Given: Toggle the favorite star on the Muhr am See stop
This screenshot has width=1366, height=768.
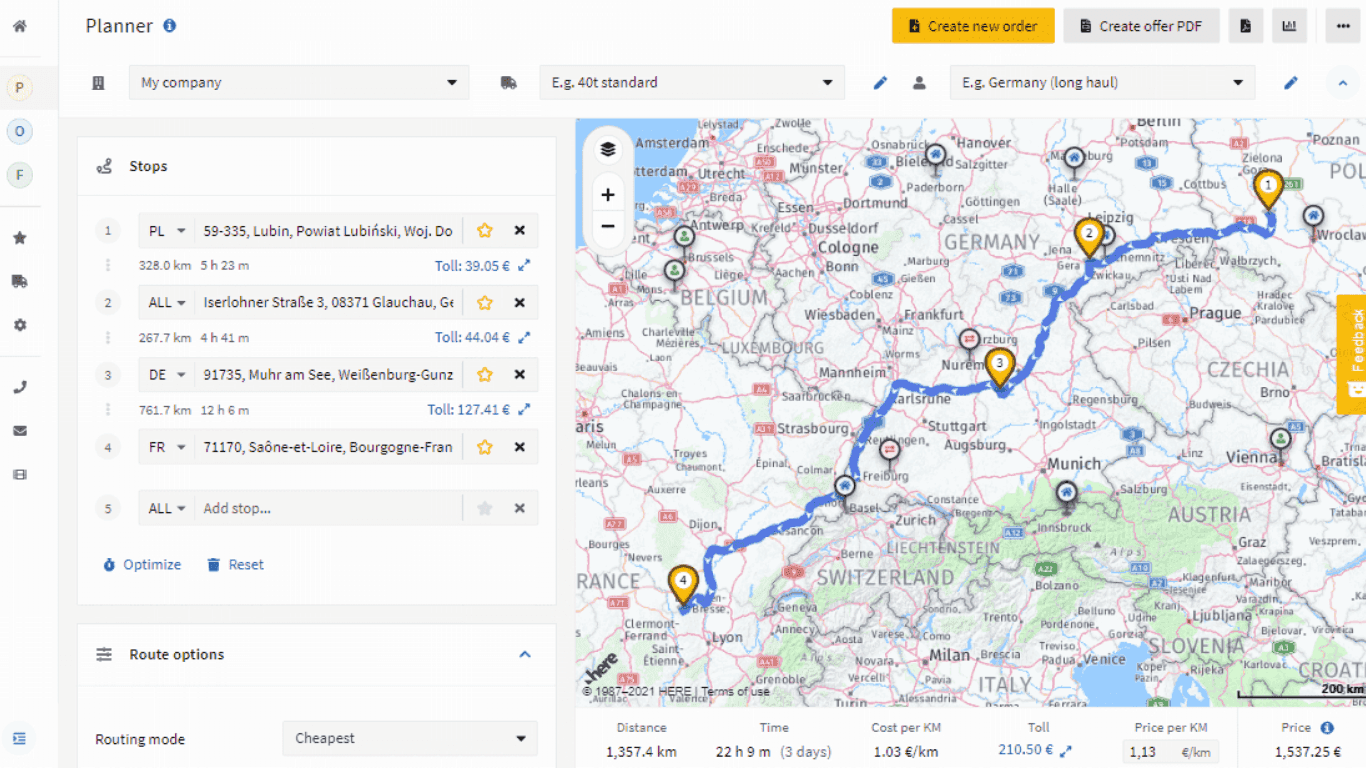Looking at the screenshot, I should coord(484,374).
